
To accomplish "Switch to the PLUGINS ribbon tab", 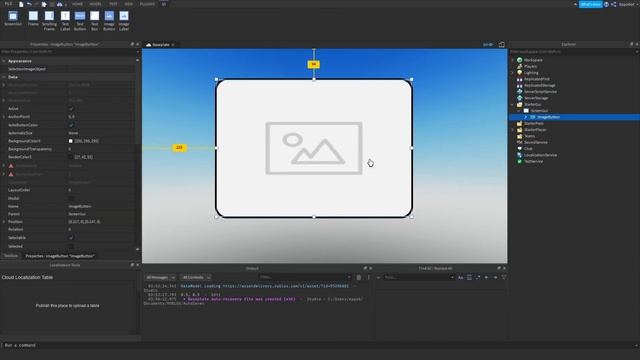I will (147, 4).
